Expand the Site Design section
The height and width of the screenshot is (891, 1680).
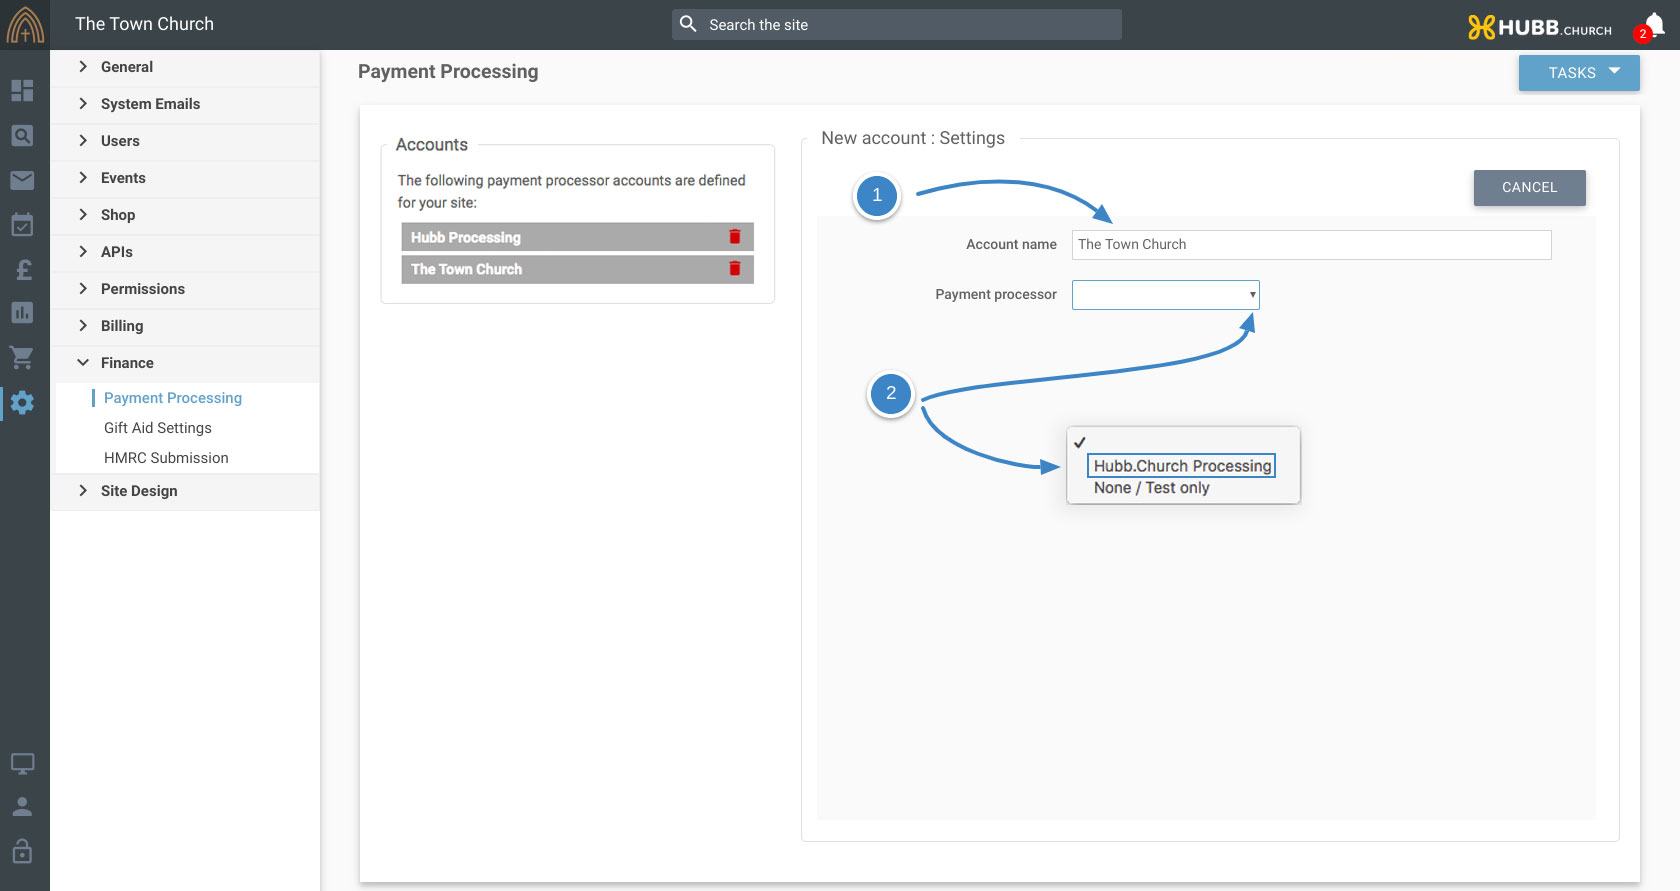(185, 491)
